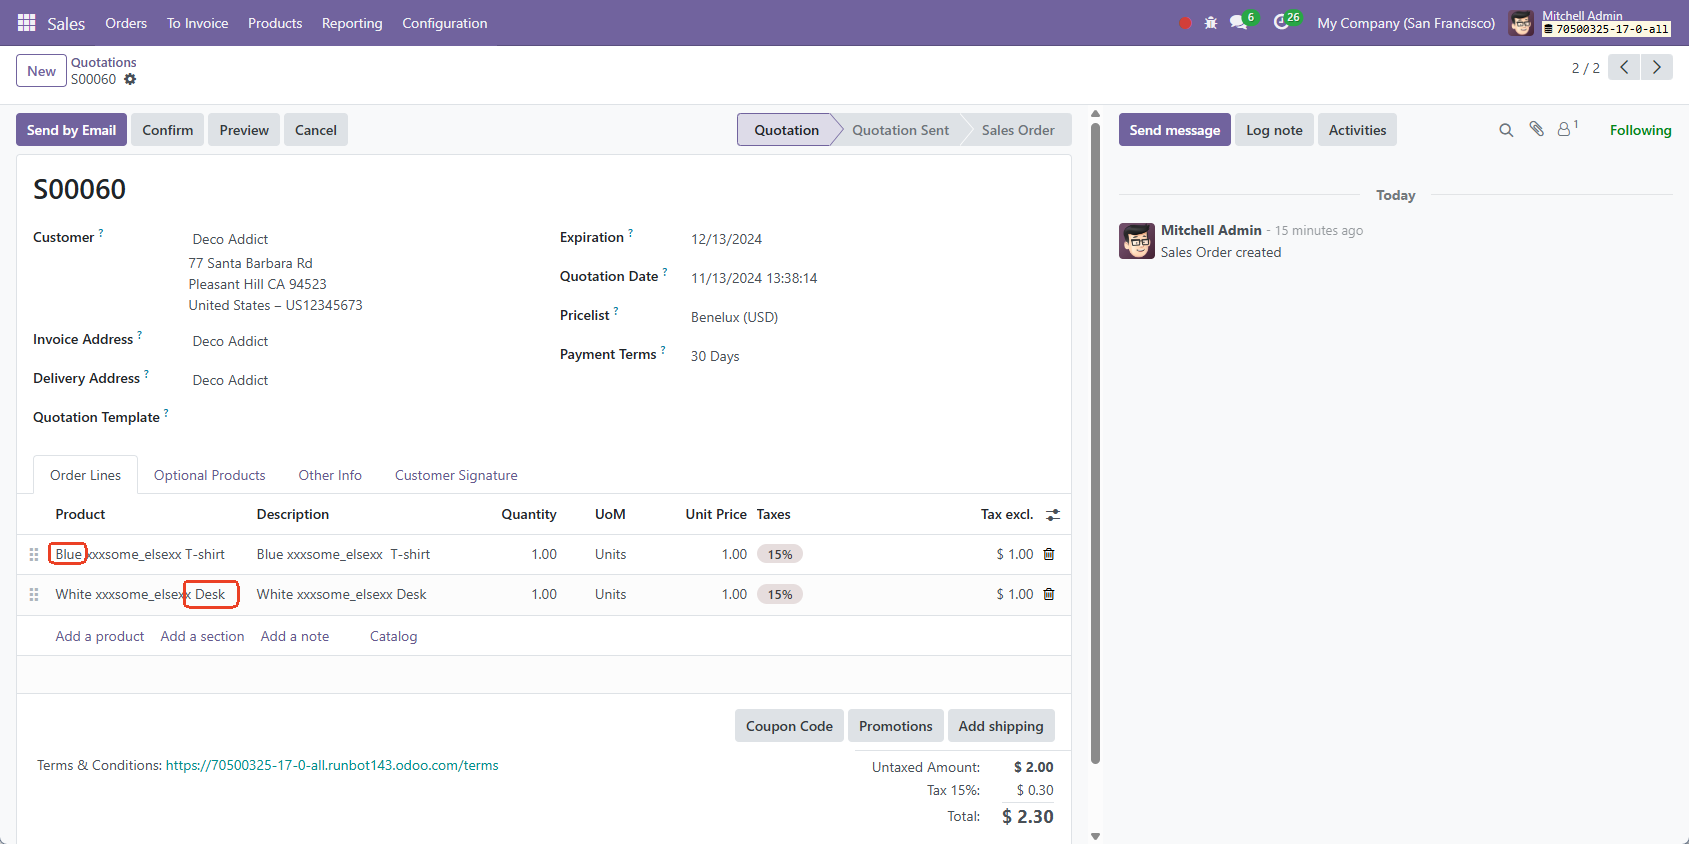
Task: Delete the White Desk order line
Action: point(1049,594)
